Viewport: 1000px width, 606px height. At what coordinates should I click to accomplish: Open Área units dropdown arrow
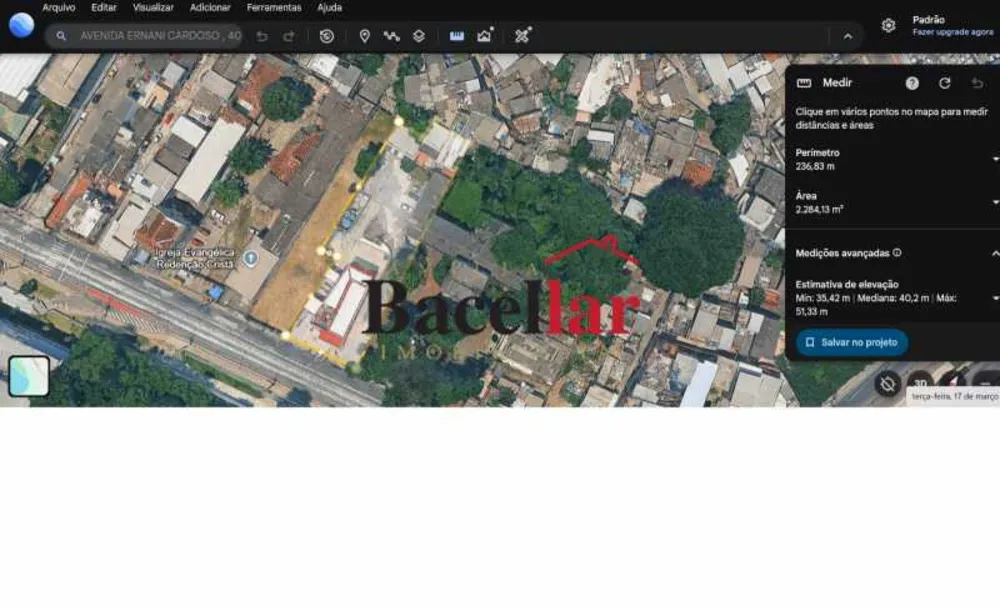[x=996, y=202]
